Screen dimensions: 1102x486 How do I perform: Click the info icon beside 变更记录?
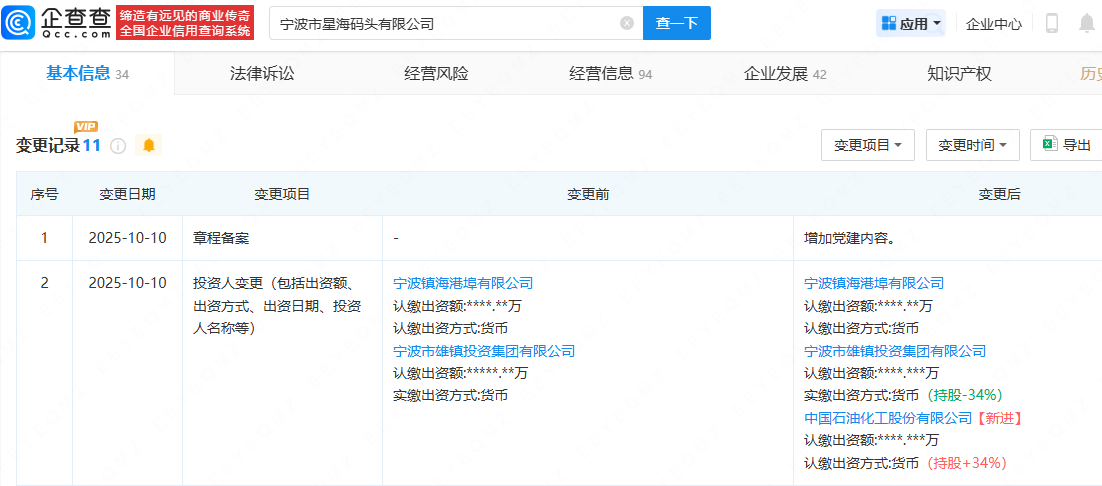[x=118, y=146]
